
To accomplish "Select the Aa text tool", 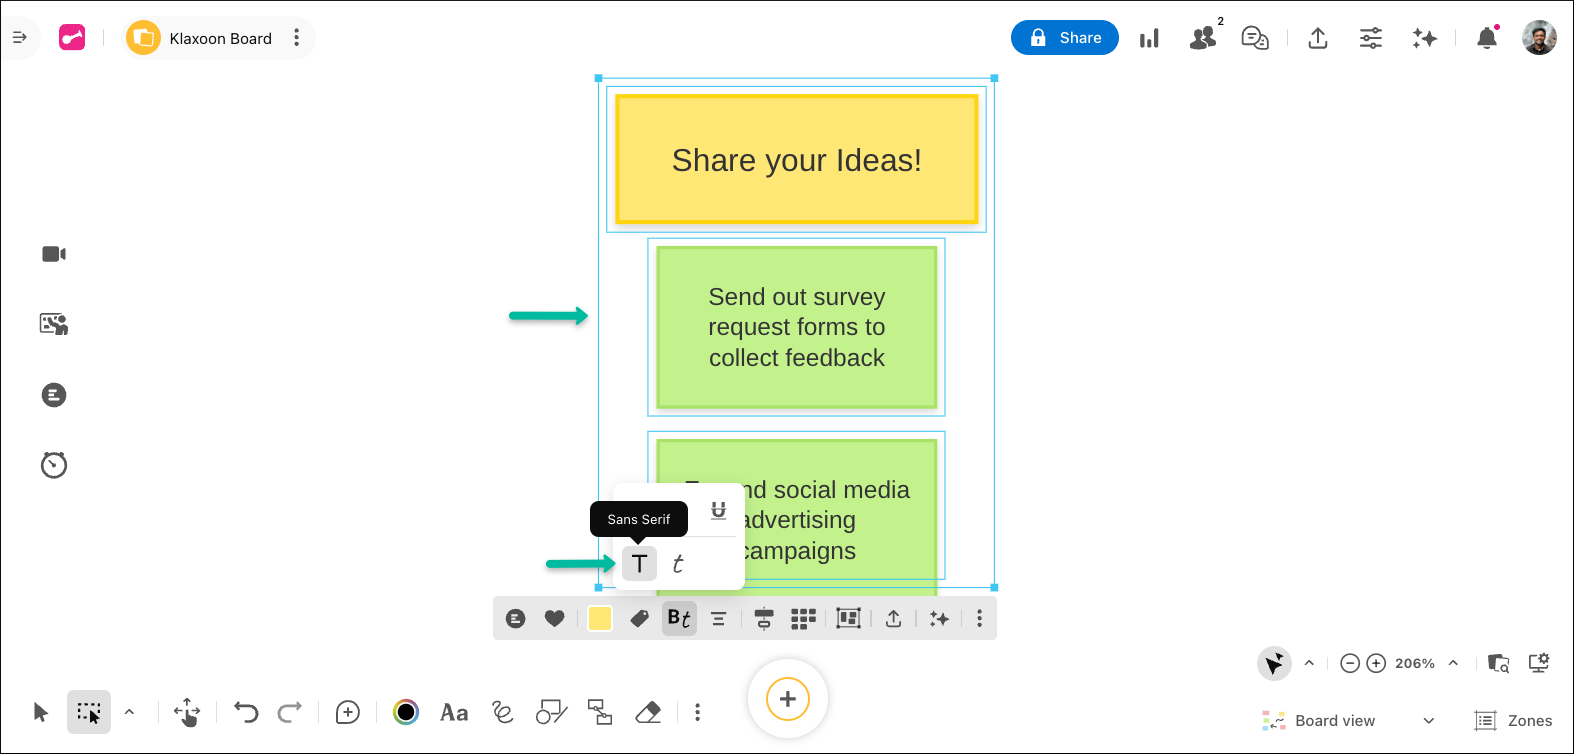I will (454, 712).
